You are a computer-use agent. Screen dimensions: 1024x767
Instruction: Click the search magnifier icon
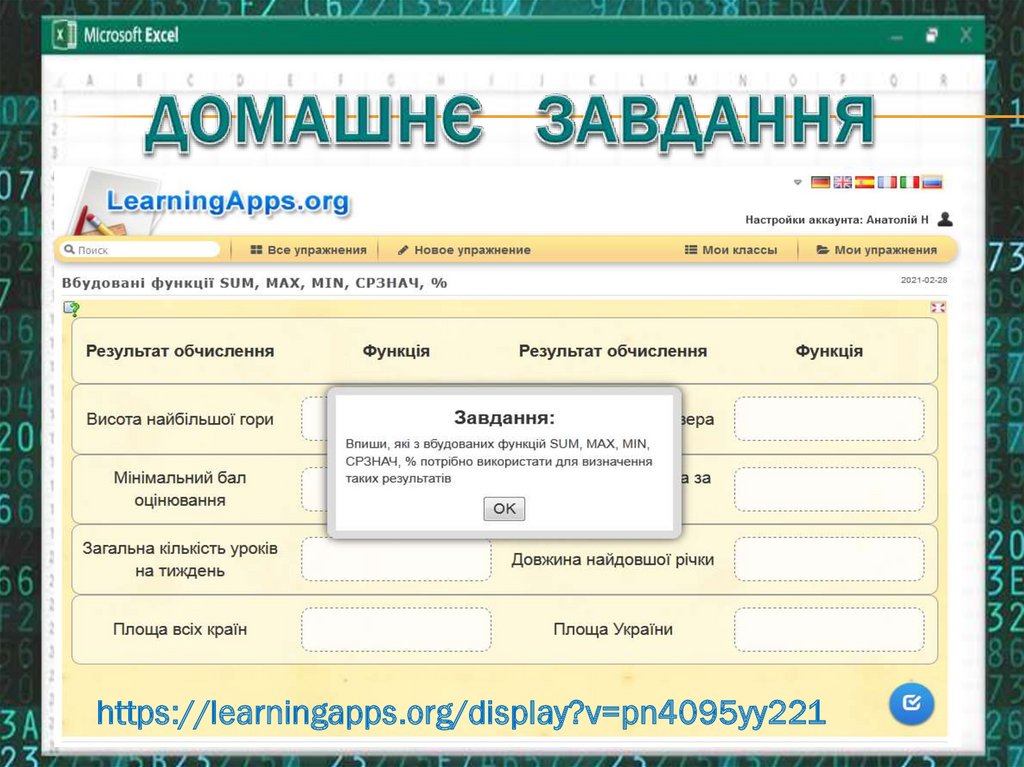69,250
